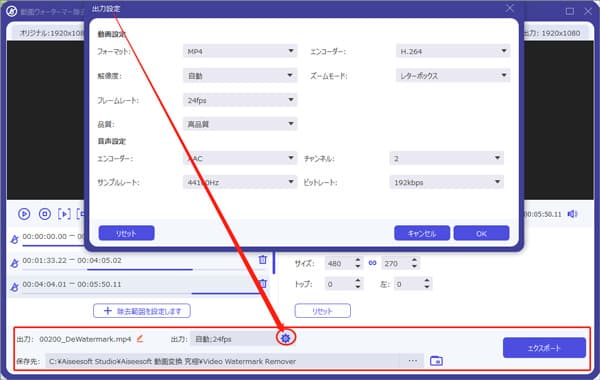Click the 左 field showing 0
Image resolution: width=600 pixels, height=380 pixels.
point(409,284)
